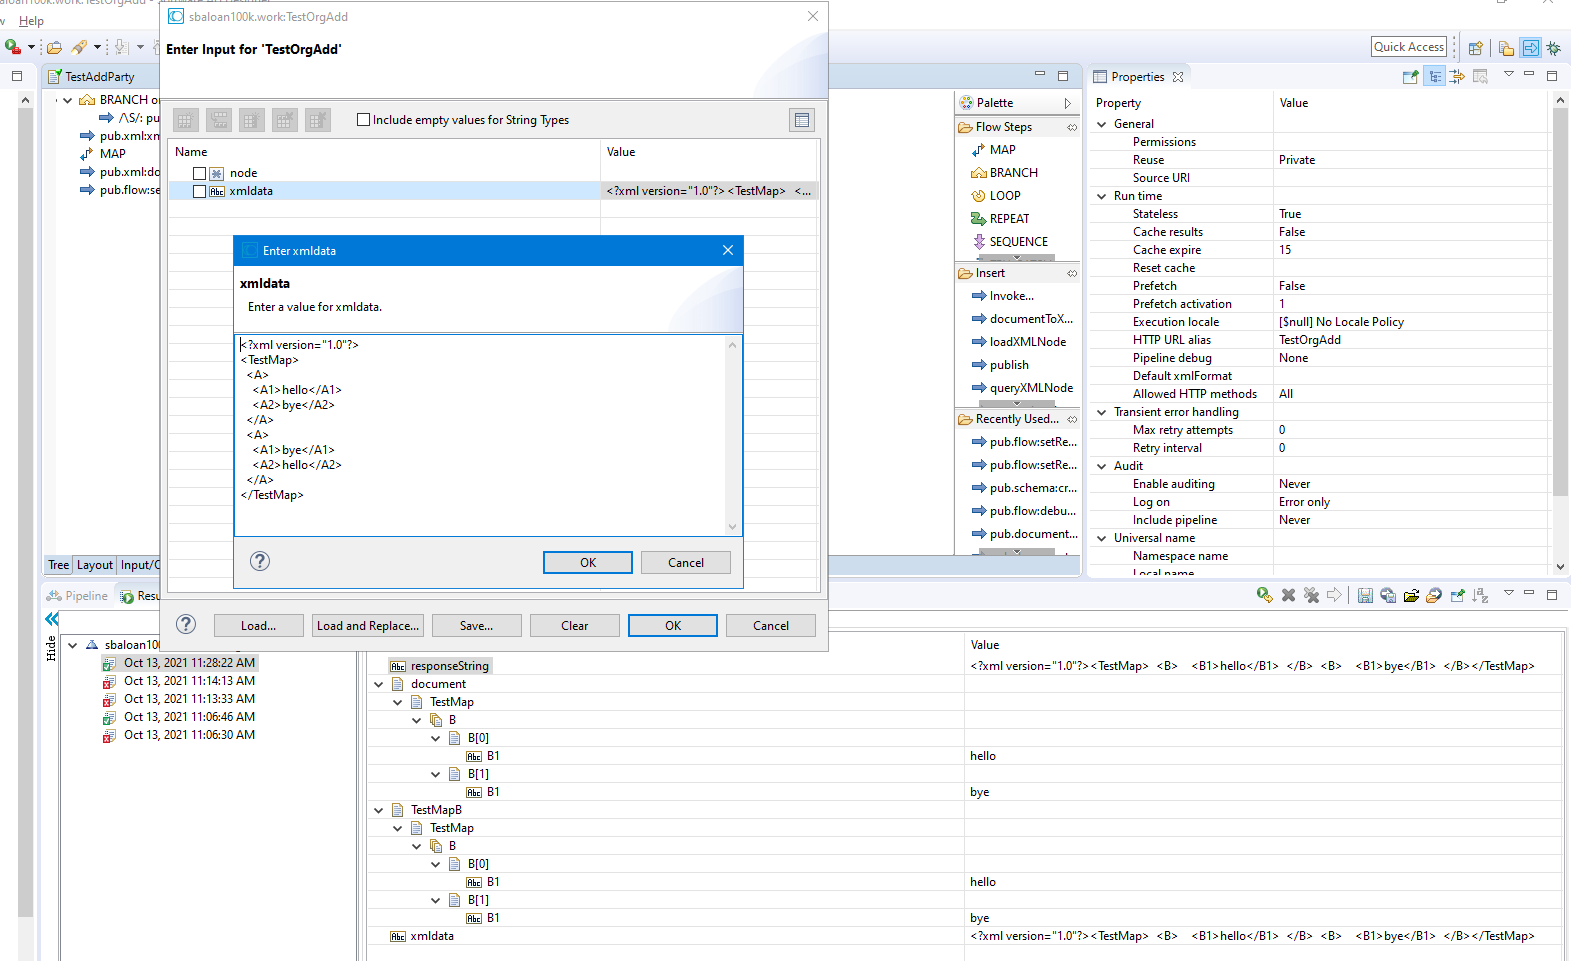
Task: Click the Clear button
Action: click(575, 625)
